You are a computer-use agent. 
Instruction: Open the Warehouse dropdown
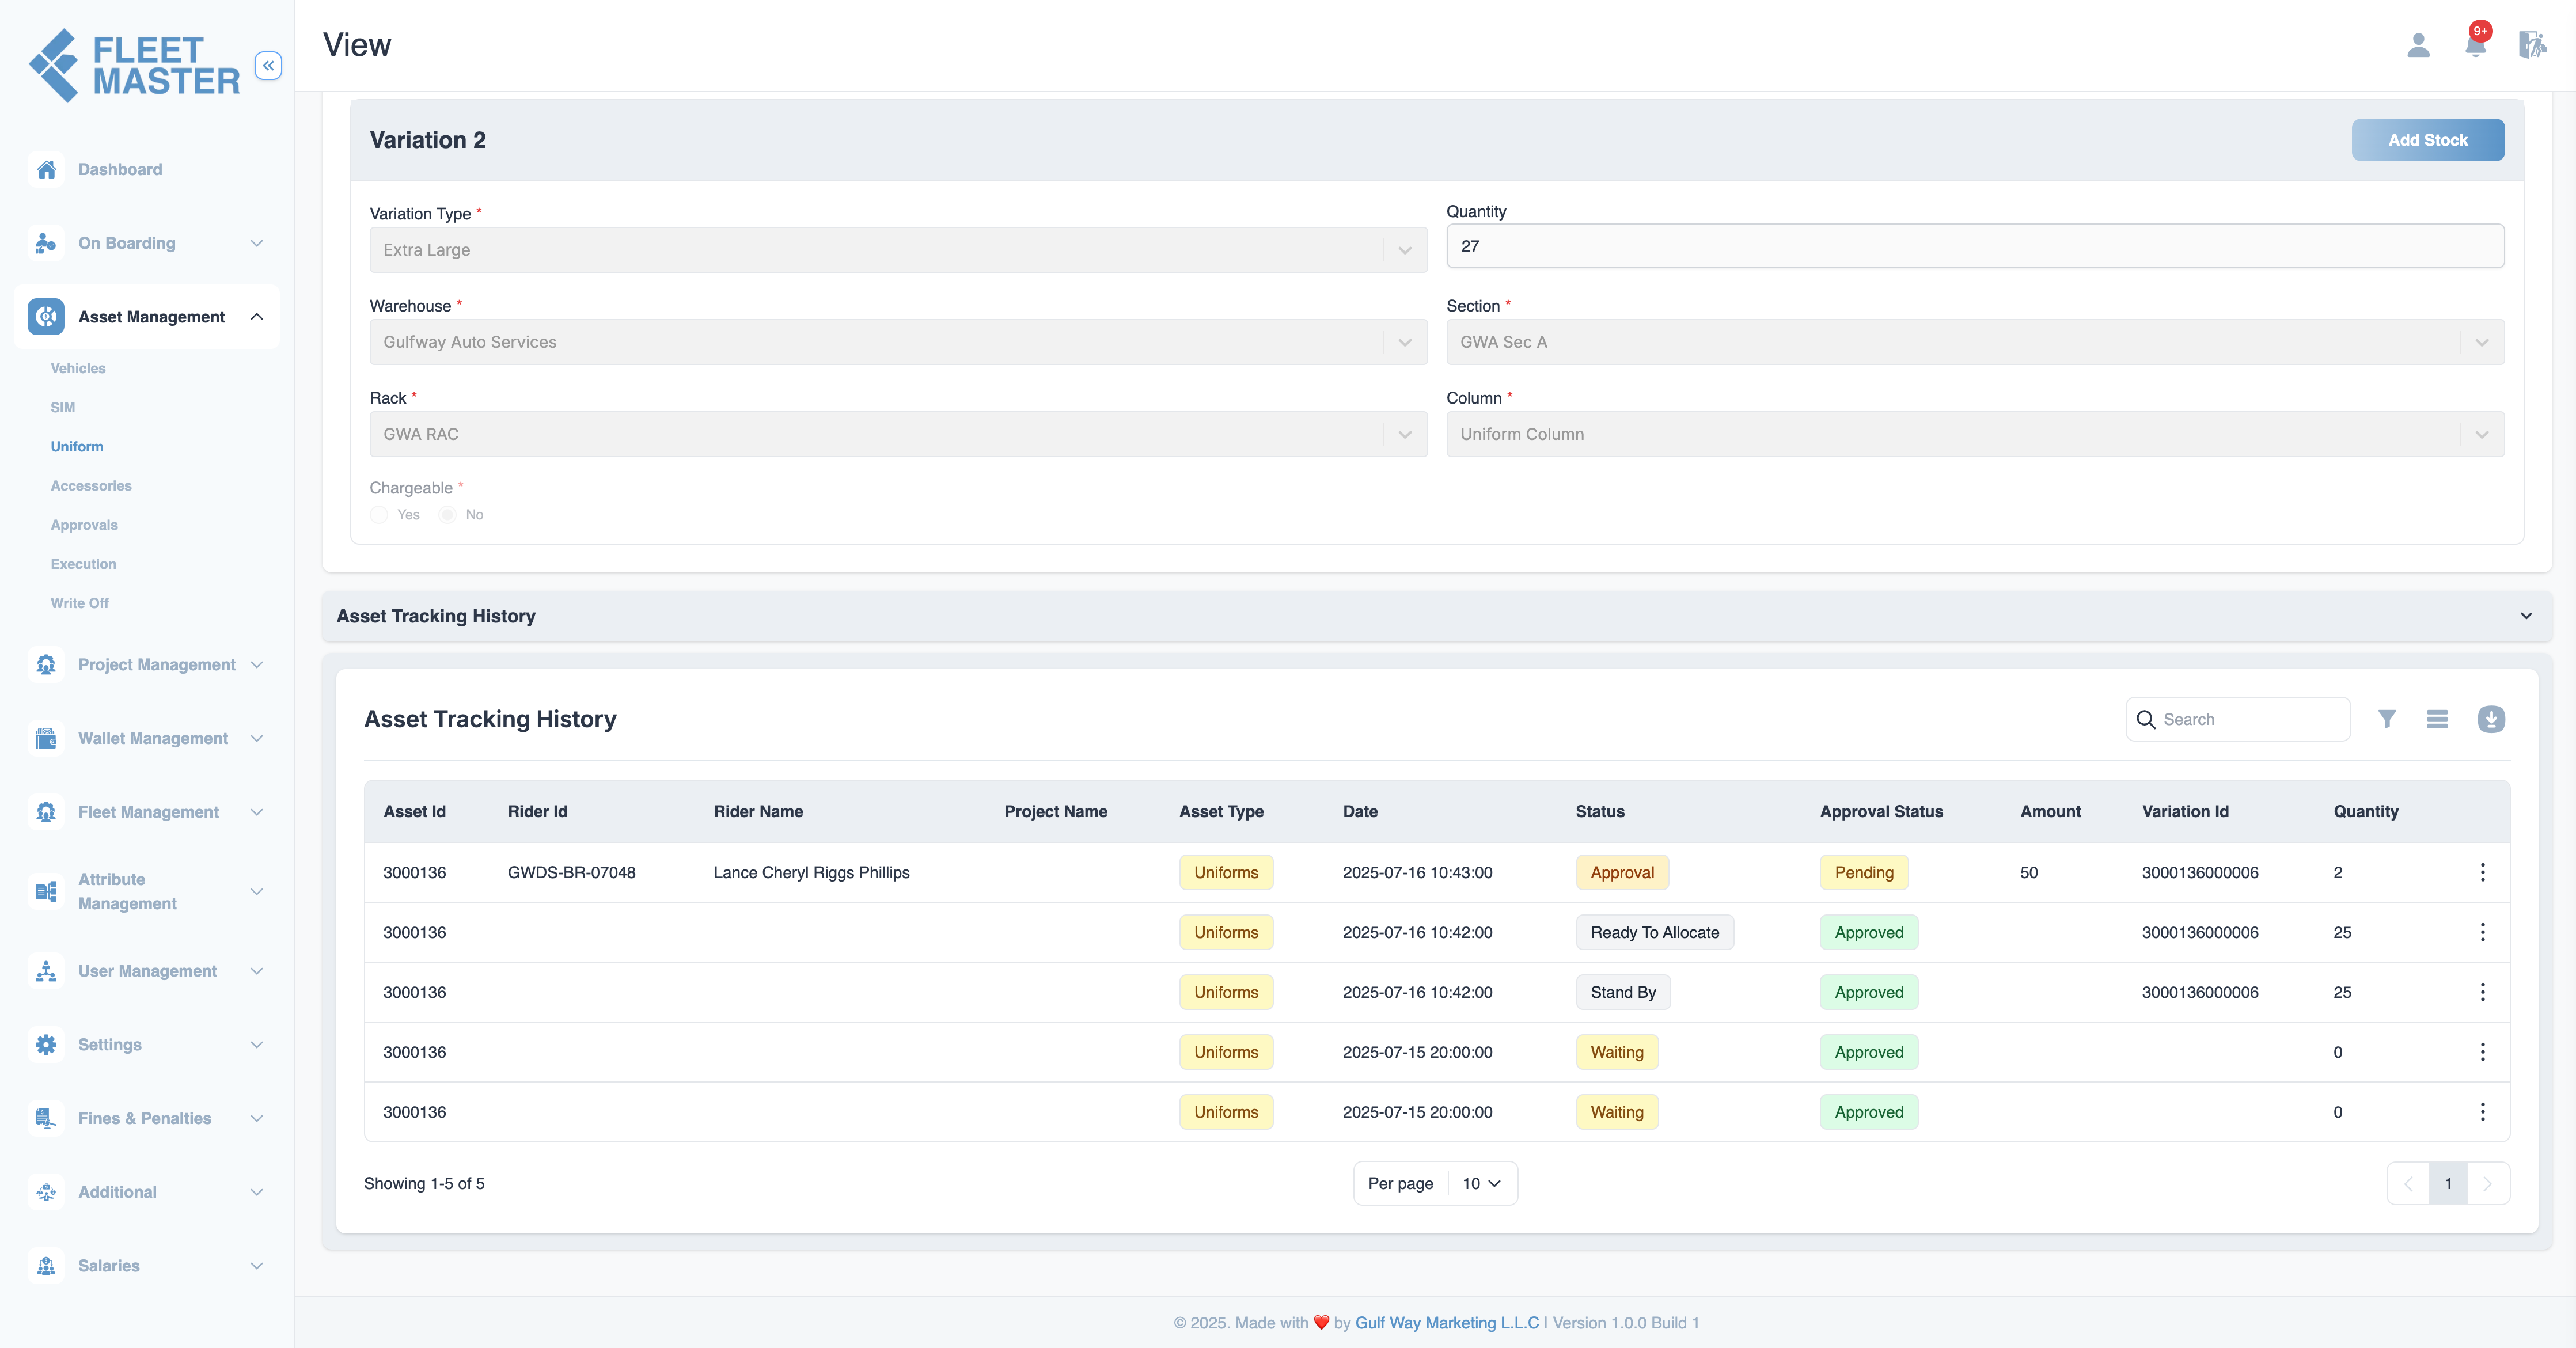point(898,342)
